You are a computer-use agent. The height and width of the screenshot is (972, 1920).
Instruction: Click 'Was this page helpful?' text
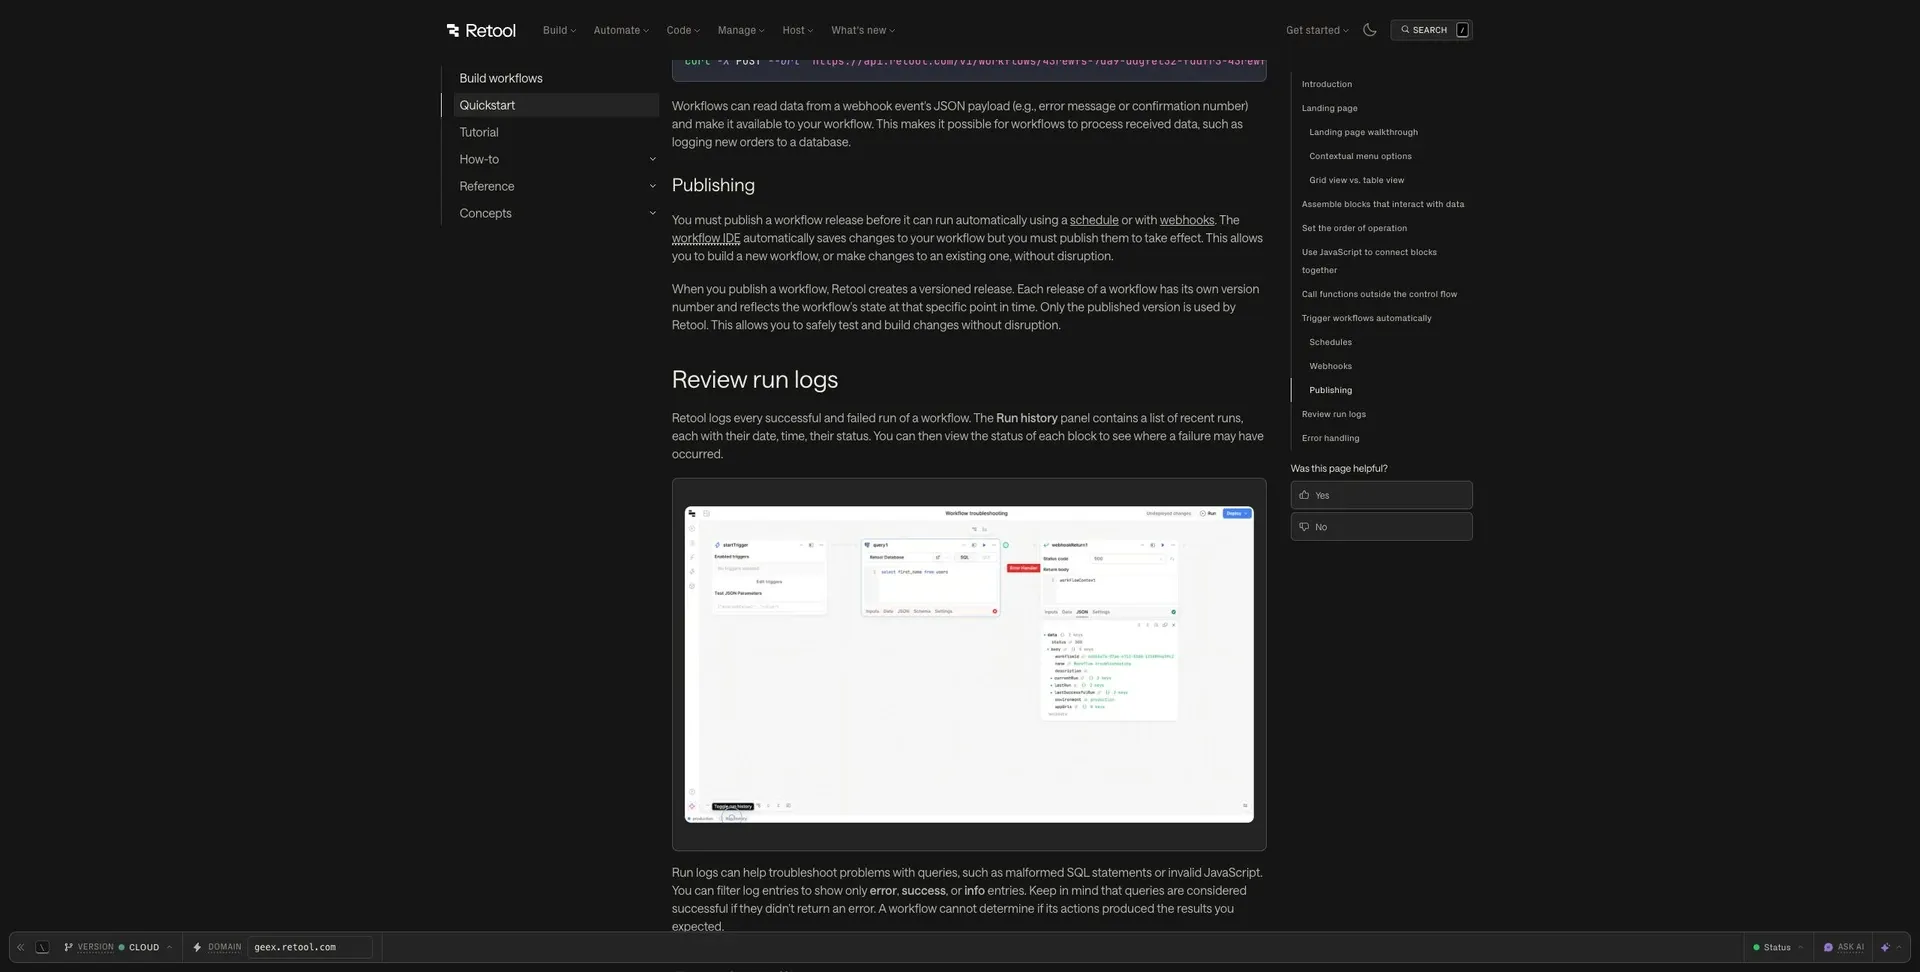1339,468
